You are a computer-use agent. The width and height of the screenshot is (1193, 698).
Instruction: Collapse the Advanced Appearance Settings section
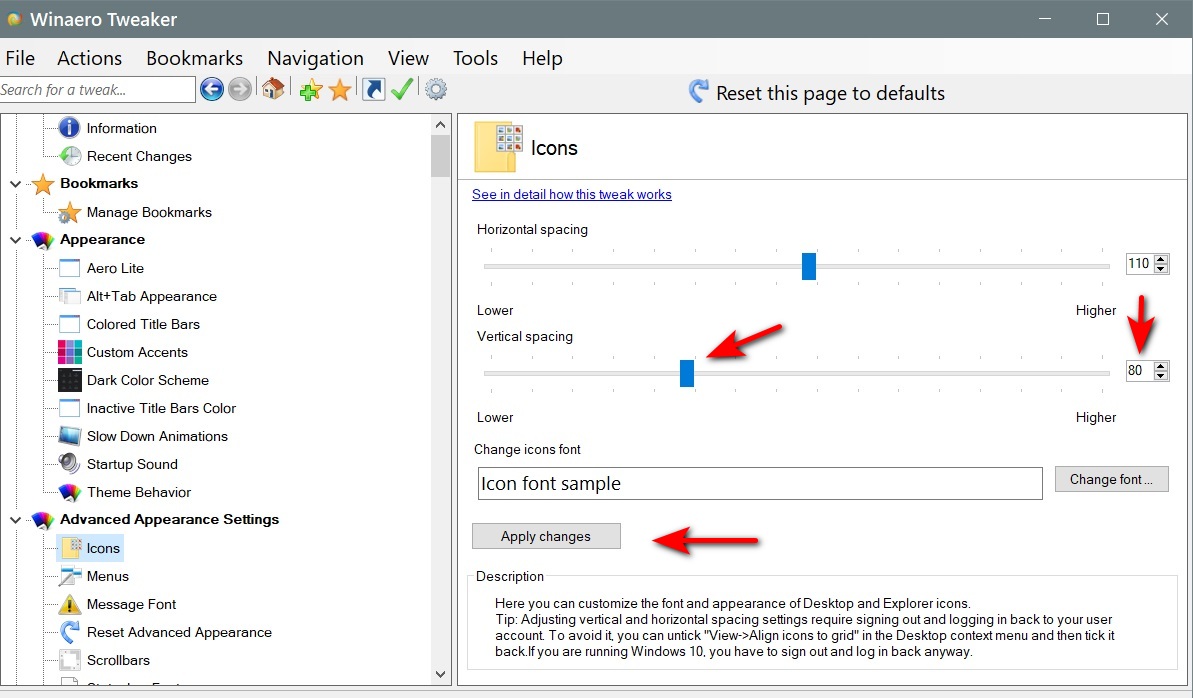click(15, 520)
